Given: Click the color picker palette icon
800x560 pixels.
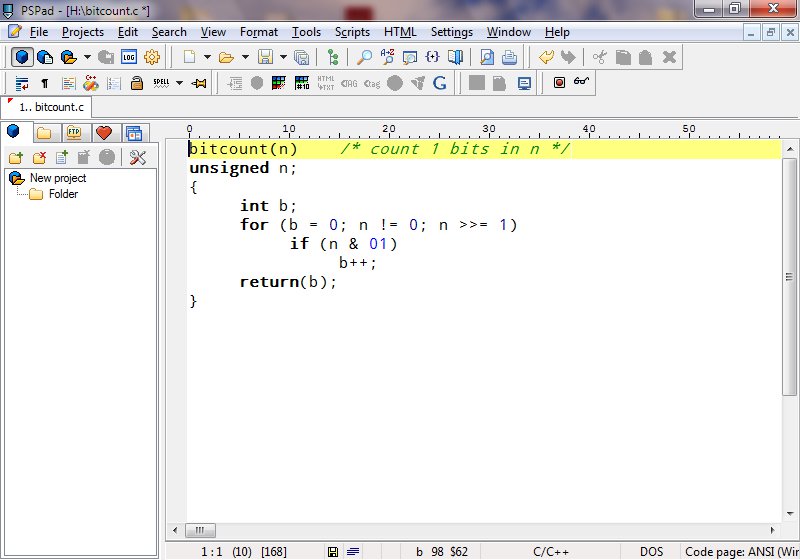Looking at the screenshot, I should click(x=279, y=83).
